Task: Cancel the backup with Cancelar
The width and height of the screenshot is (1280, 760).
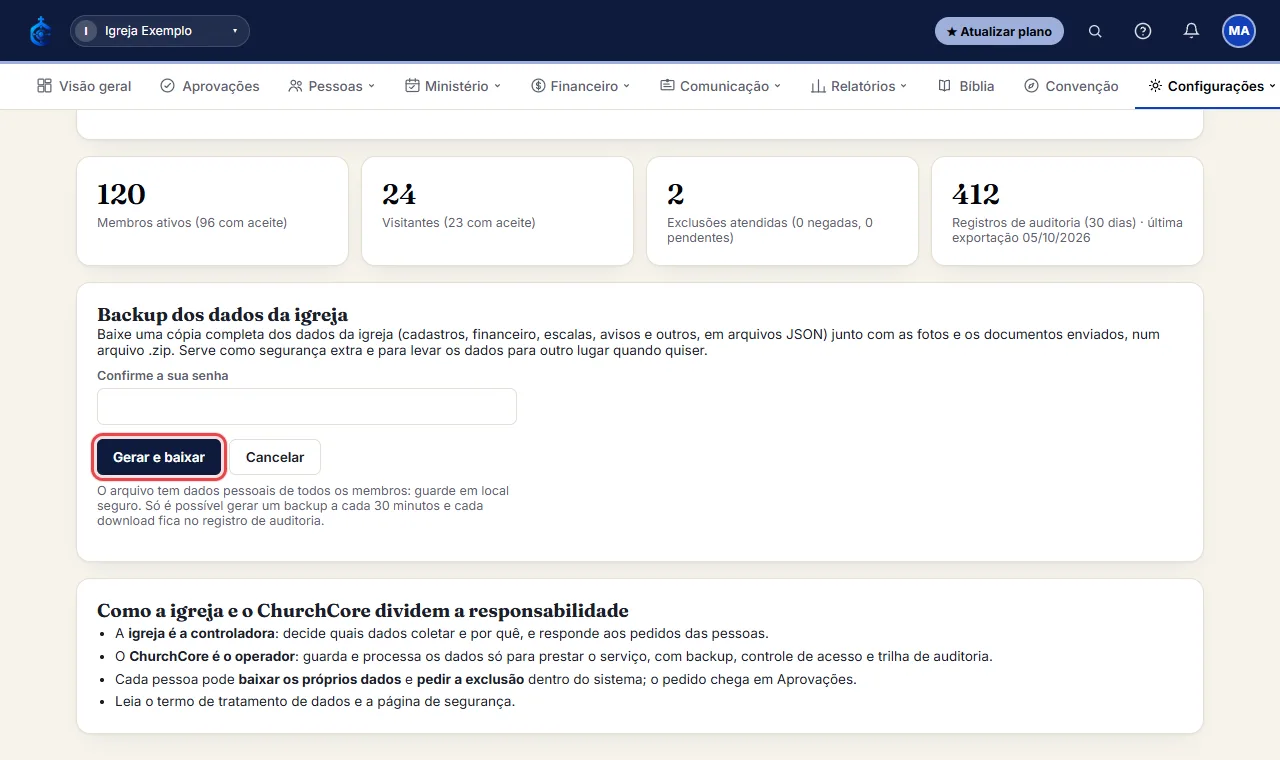Action: coord(275,457)
